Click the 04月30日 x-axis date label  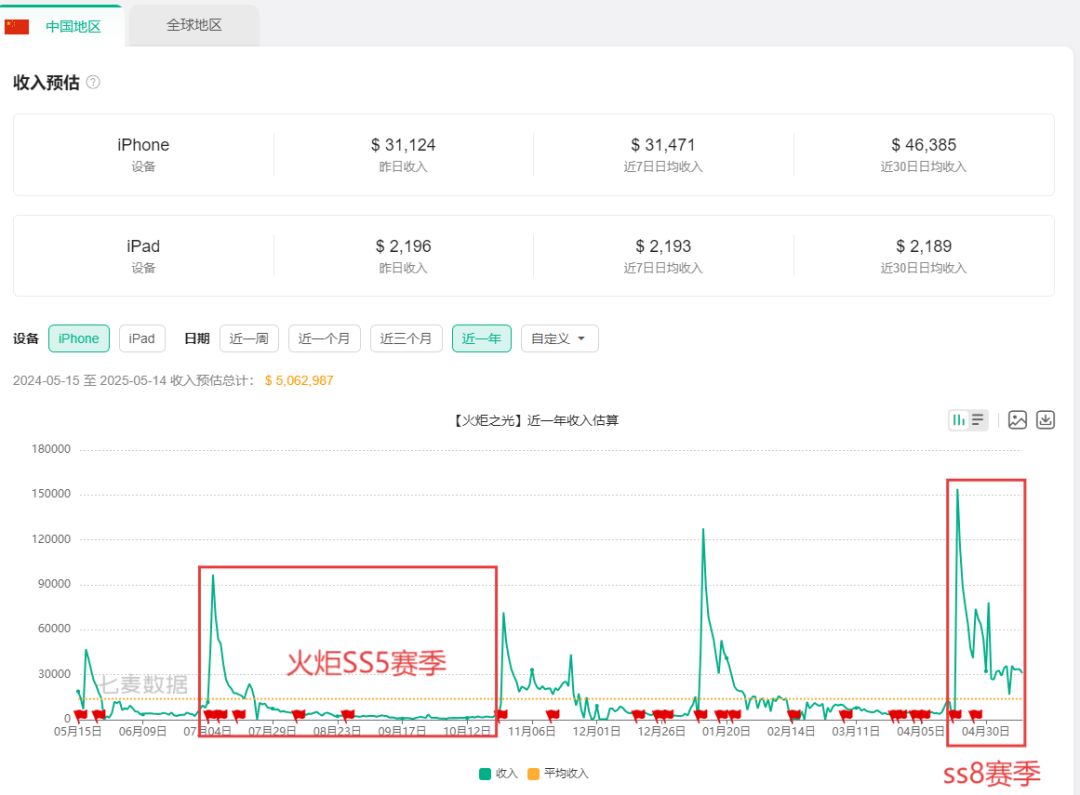click(x=986, y=731)
